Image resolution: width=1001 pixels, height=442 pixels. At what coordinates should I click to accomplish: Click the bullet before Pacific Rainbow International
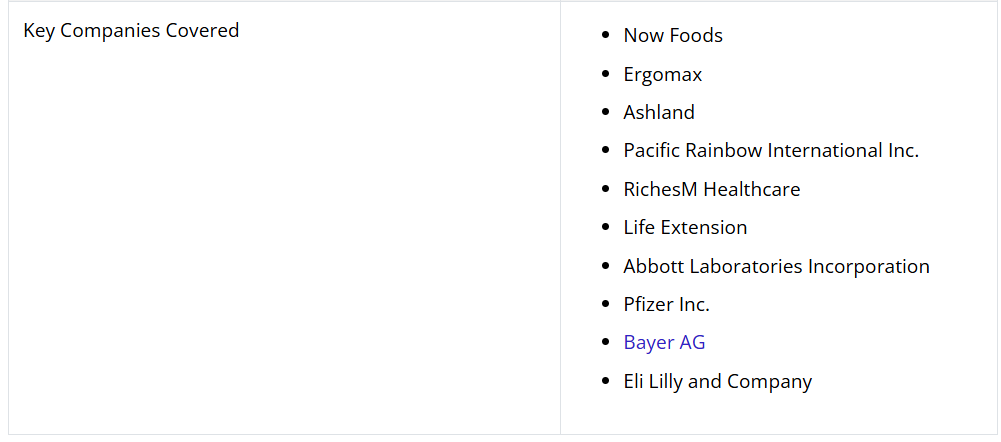pos(605,151)
